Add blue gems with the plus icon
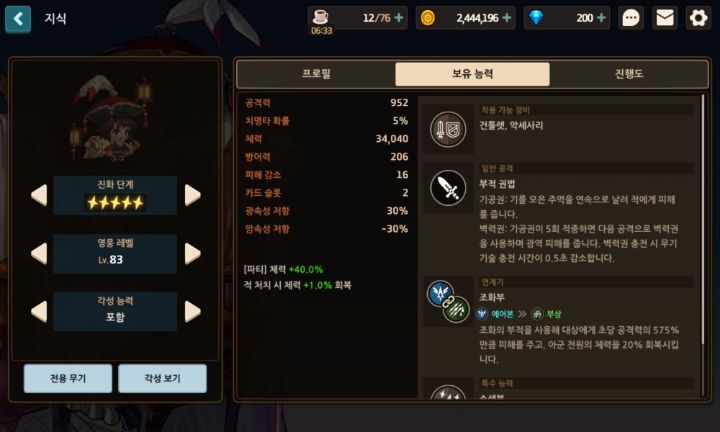This screenshot has width=720, height=432. pos(601,18)
